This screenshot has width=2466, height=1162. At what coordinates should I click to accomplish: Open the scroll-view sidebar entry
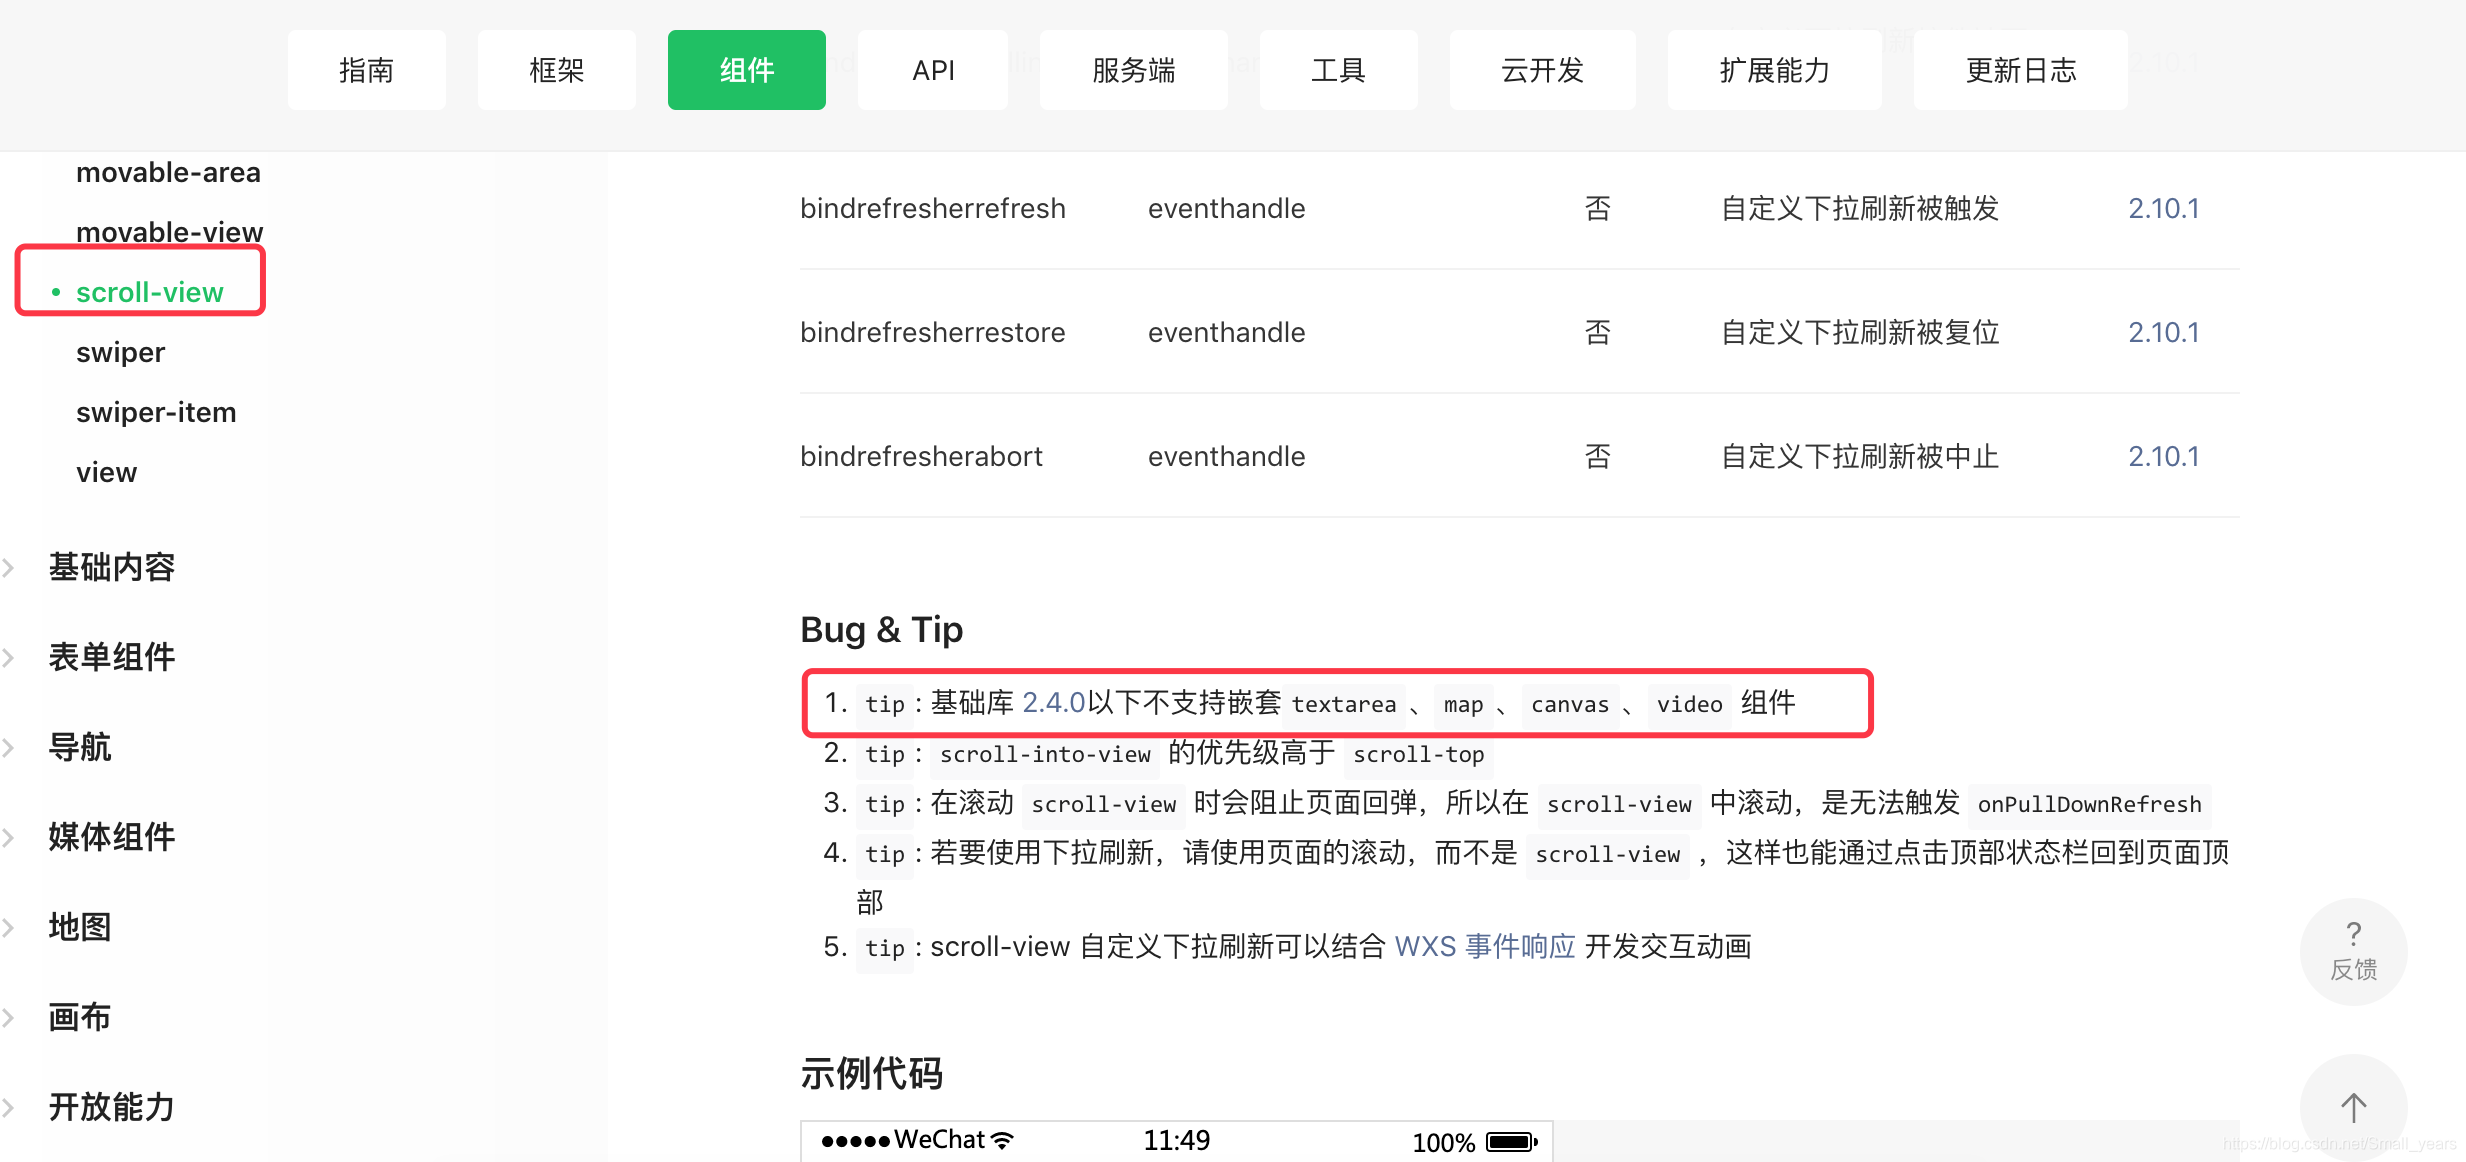[x=149, y=292]
